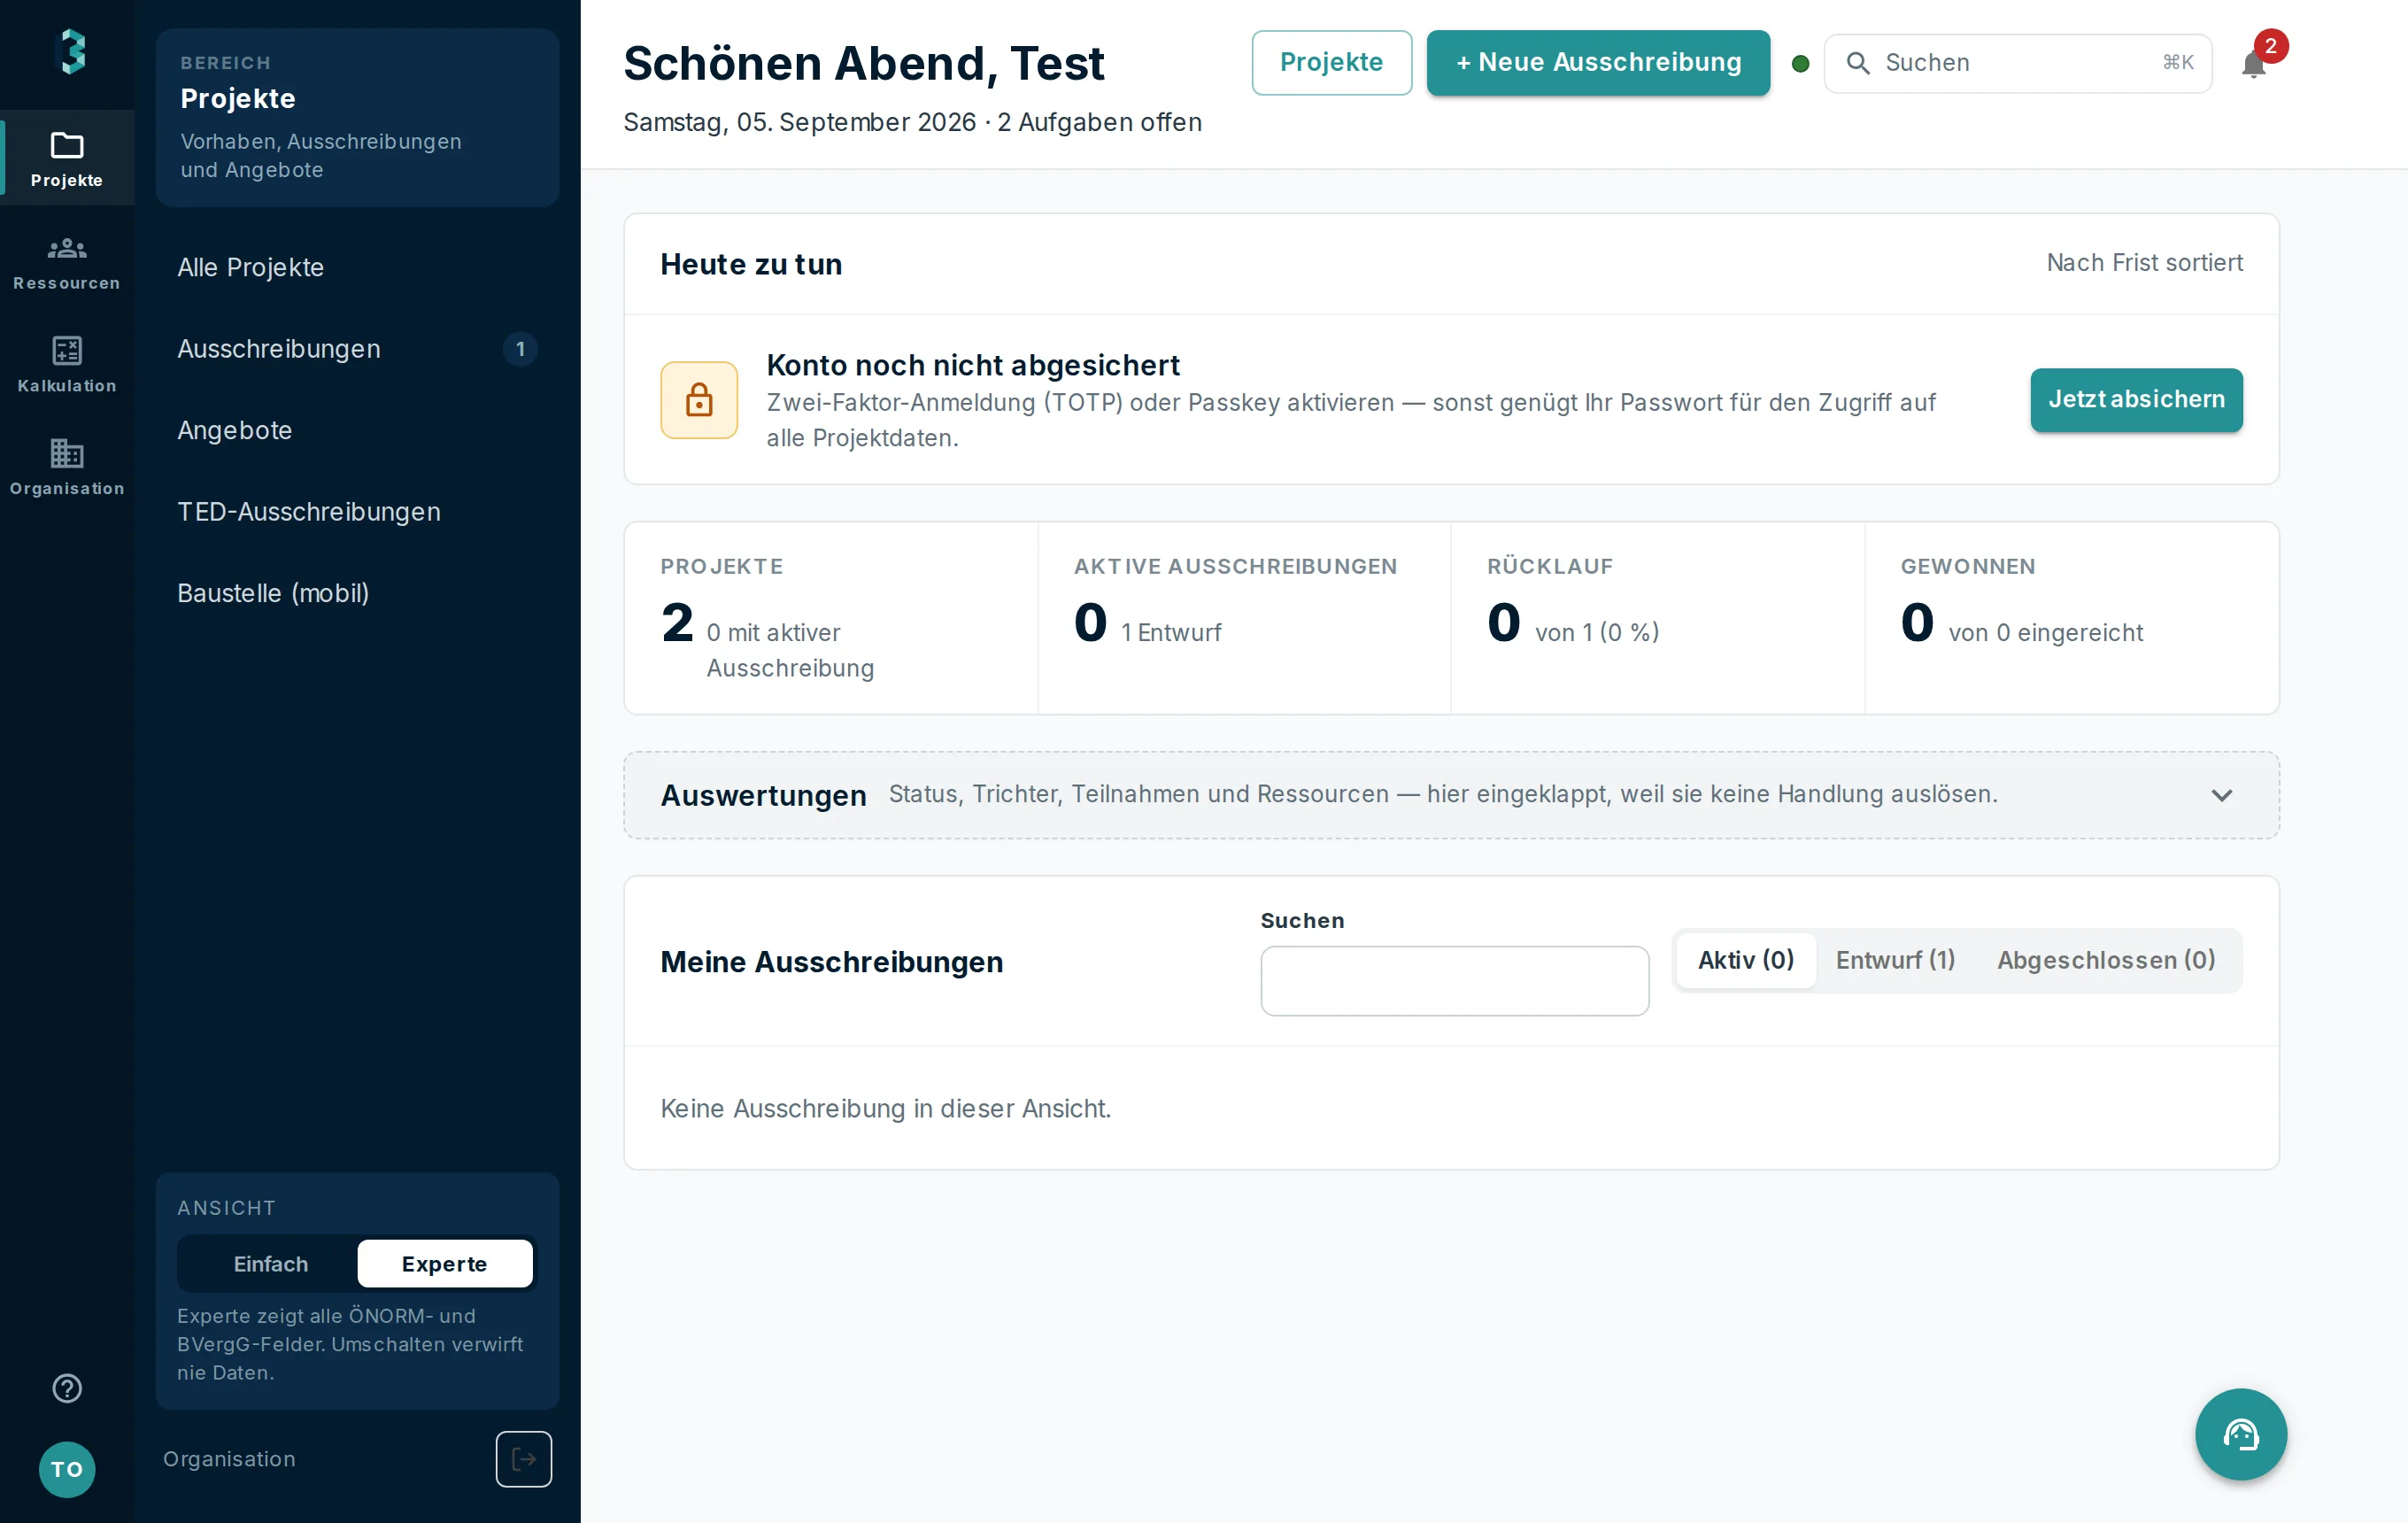
Task: Click the Projekte stat card showing 2
Action: [831, 618]
